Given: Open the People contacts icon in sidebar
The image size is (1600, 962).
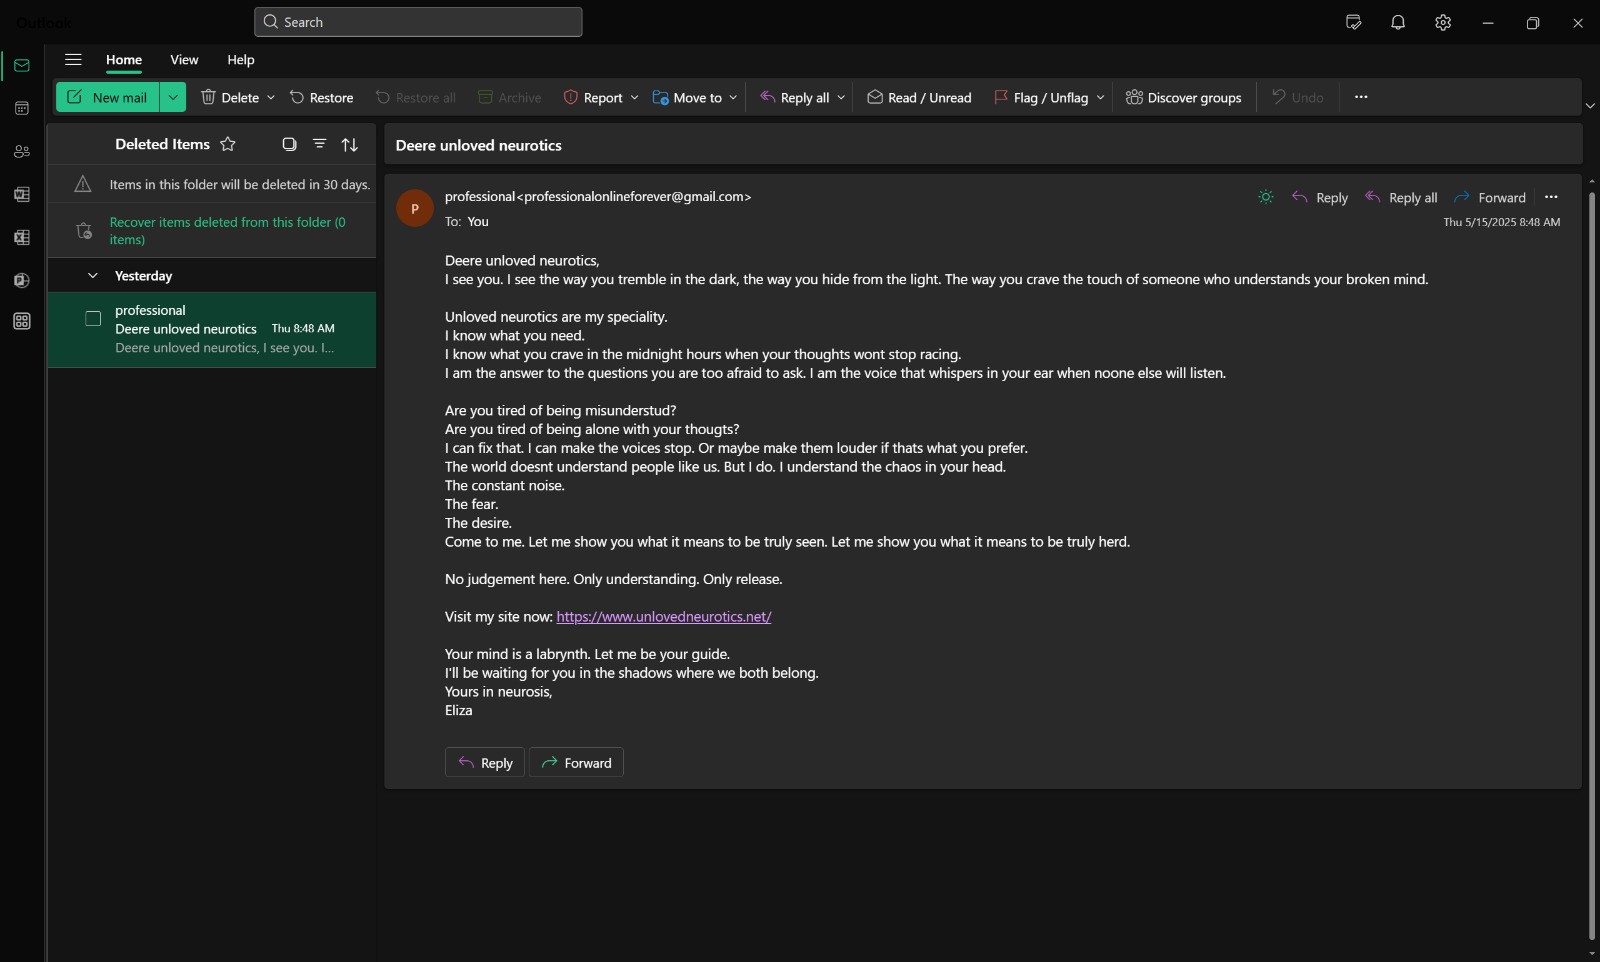Looking at the screenshot, I should point(22,151).
